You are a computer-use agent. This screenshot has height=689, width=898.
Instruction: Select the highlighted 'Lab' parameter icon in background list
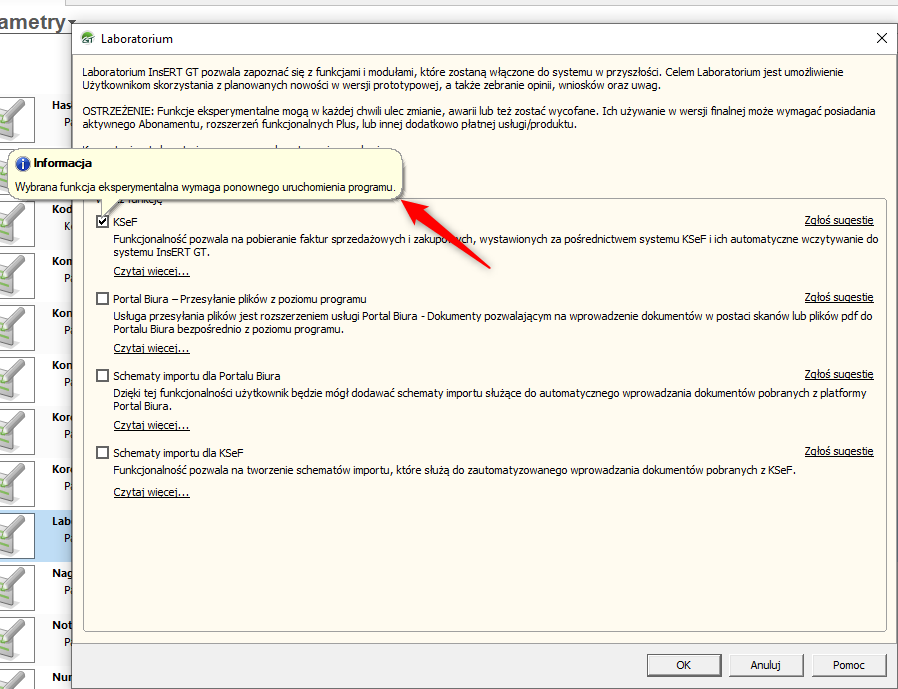point(17,536)
